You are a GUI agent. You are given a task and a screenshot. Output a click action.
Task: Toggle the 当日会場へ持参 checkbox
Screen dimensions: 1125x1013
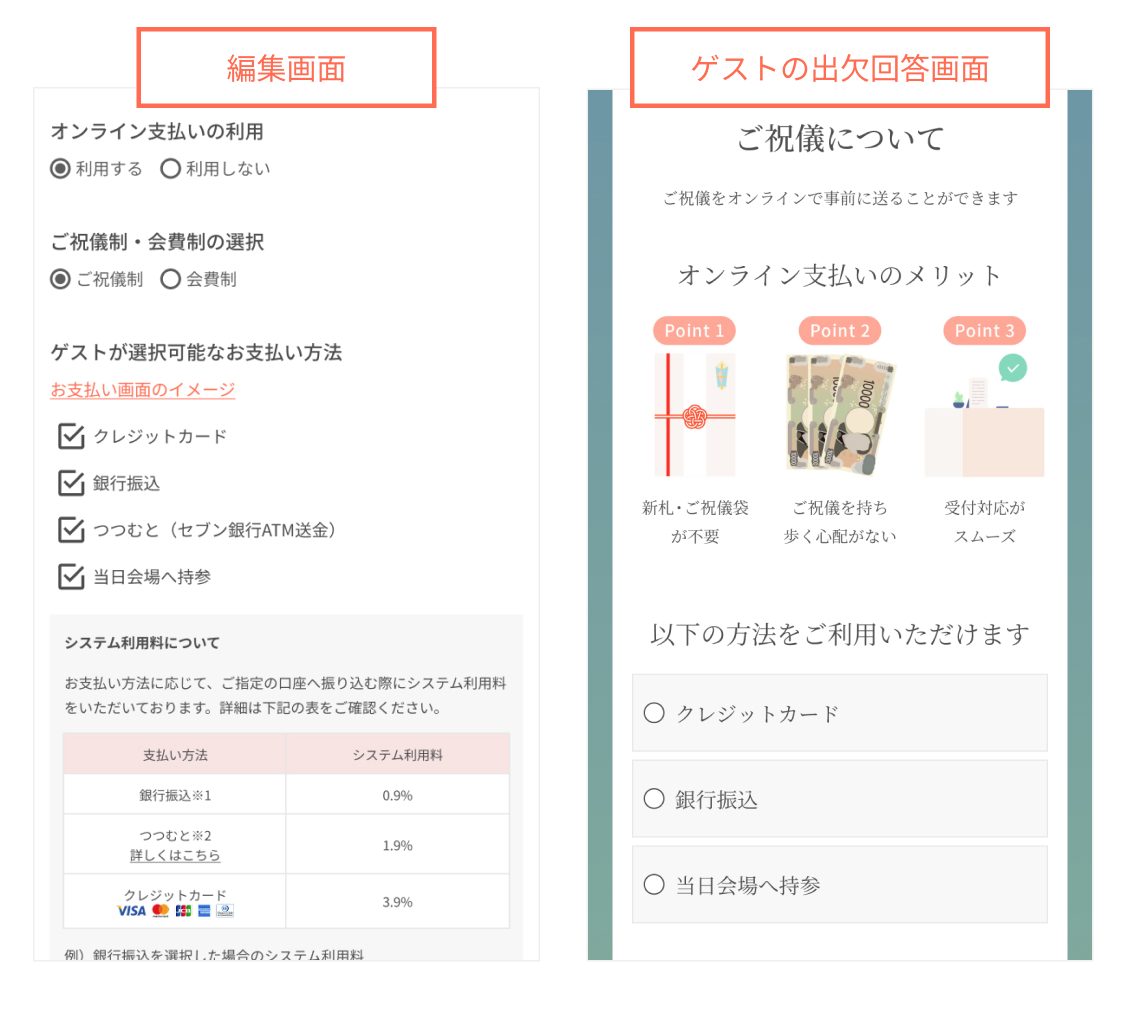tap(71, 577)
